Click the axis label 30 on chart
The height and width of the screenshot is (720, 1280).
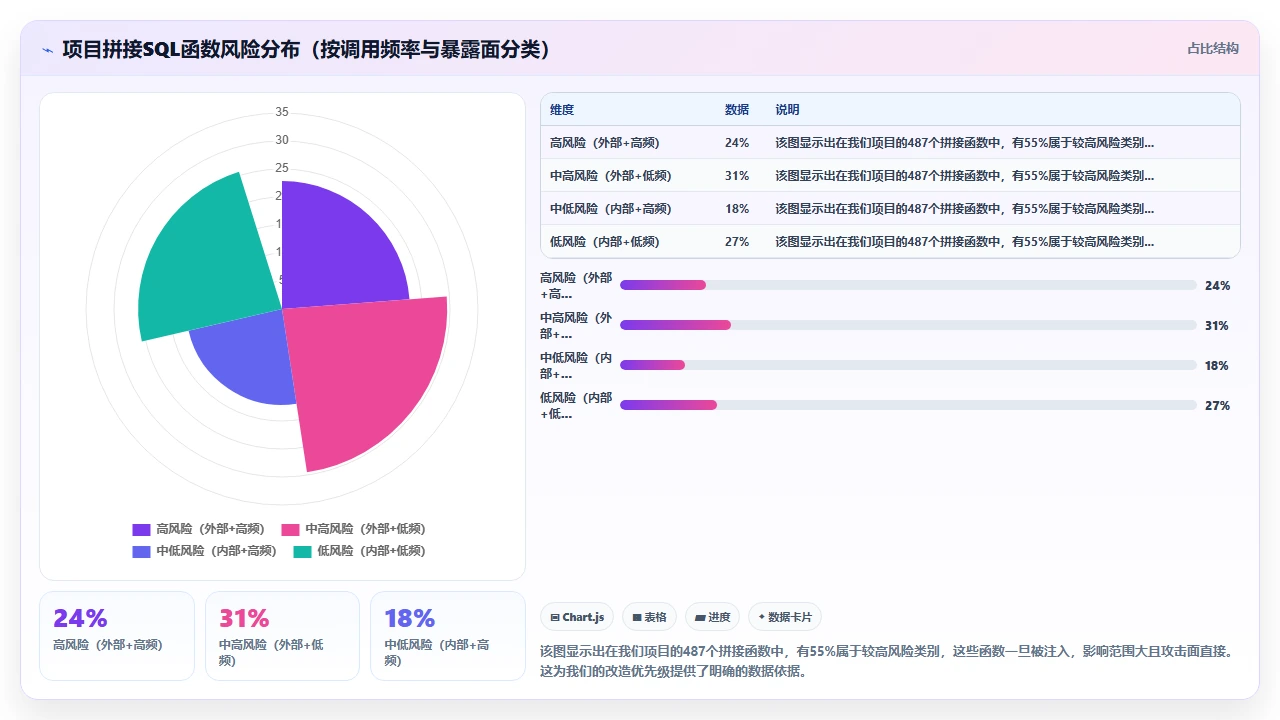click(282, 140)
